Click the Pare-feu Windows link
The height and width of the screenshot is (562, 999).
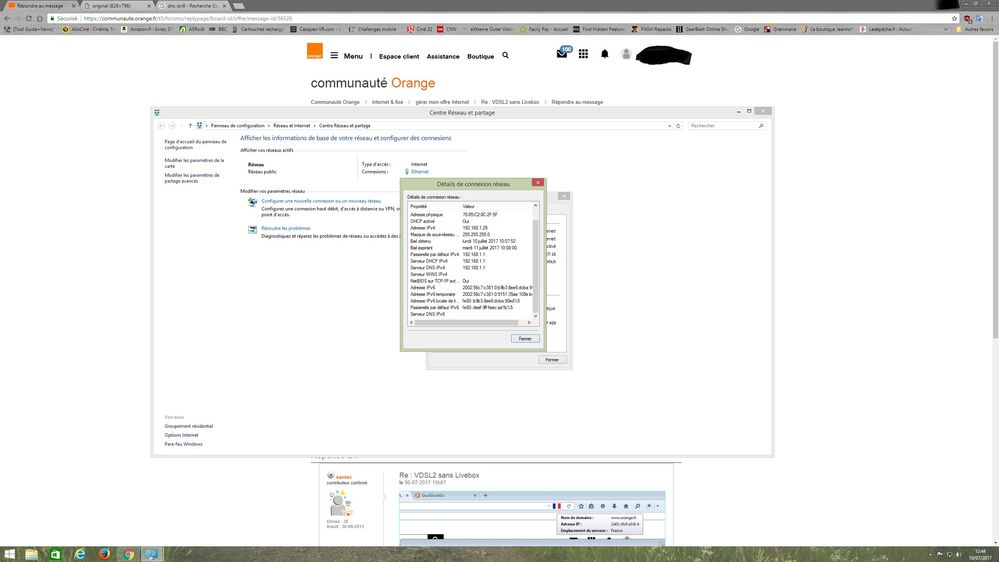click(183, 444)
